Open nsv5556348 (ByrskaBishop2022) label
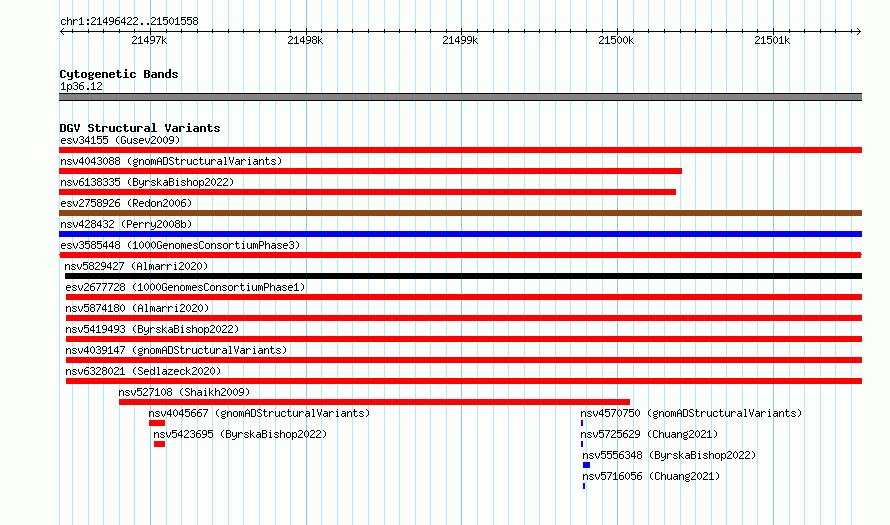 669,455
